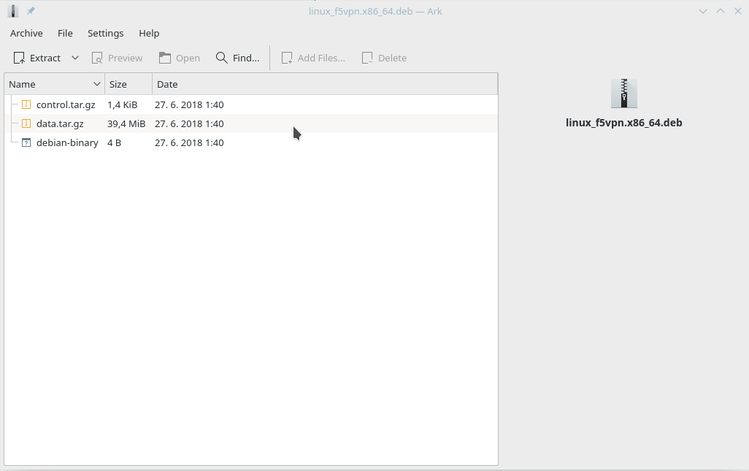Select the data.tar.gz entry

coord(60,124)
